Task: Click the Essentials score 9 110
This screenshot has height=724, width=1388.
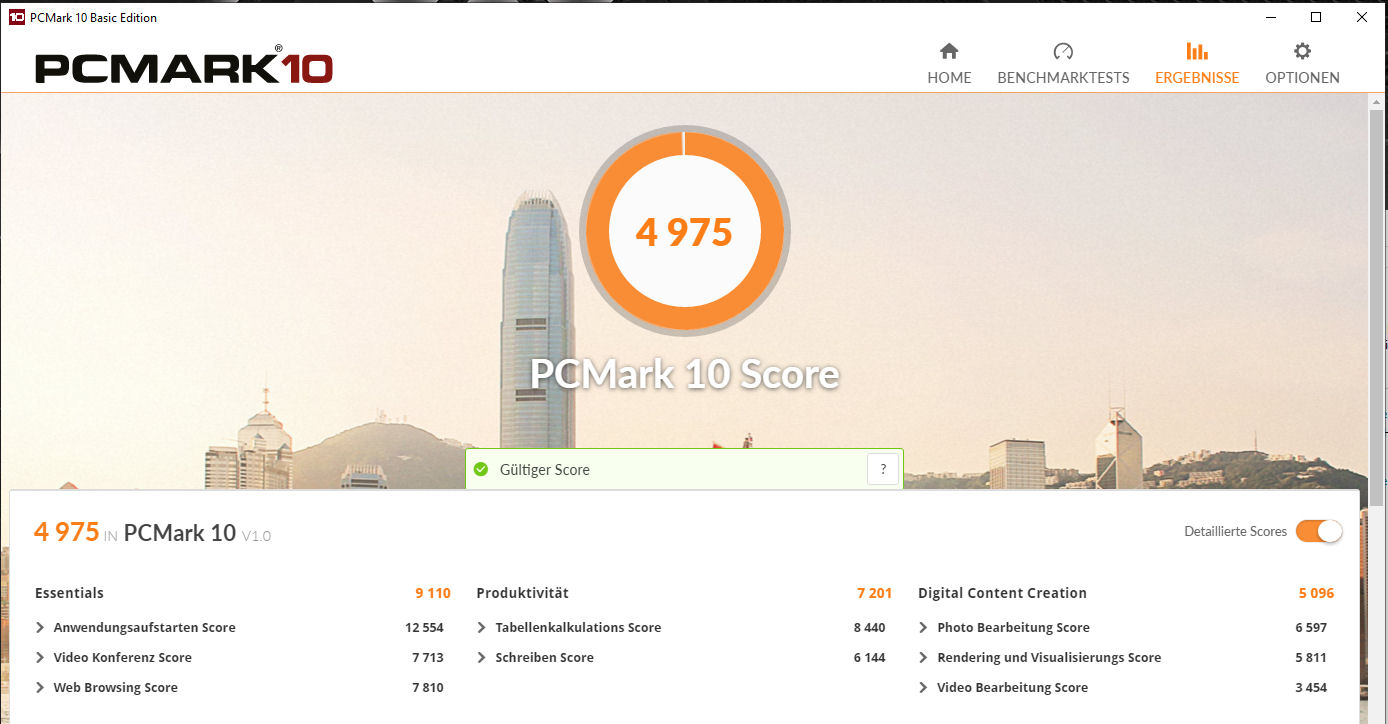Action: tap(433, 593)
